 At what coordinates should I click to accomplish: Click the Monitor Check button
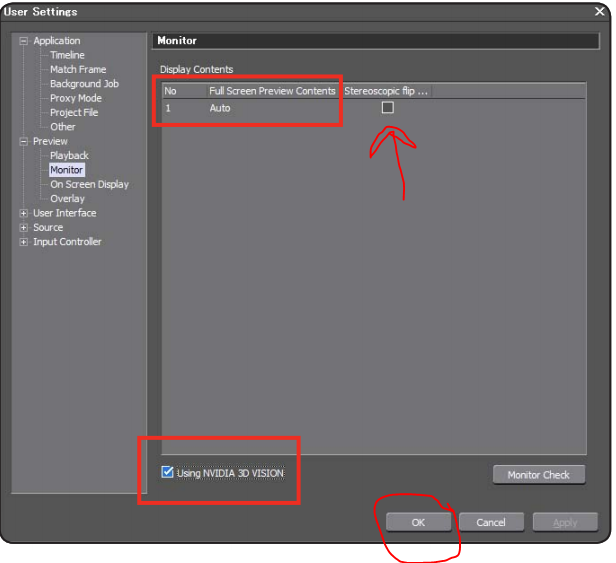tap(539, 475)
